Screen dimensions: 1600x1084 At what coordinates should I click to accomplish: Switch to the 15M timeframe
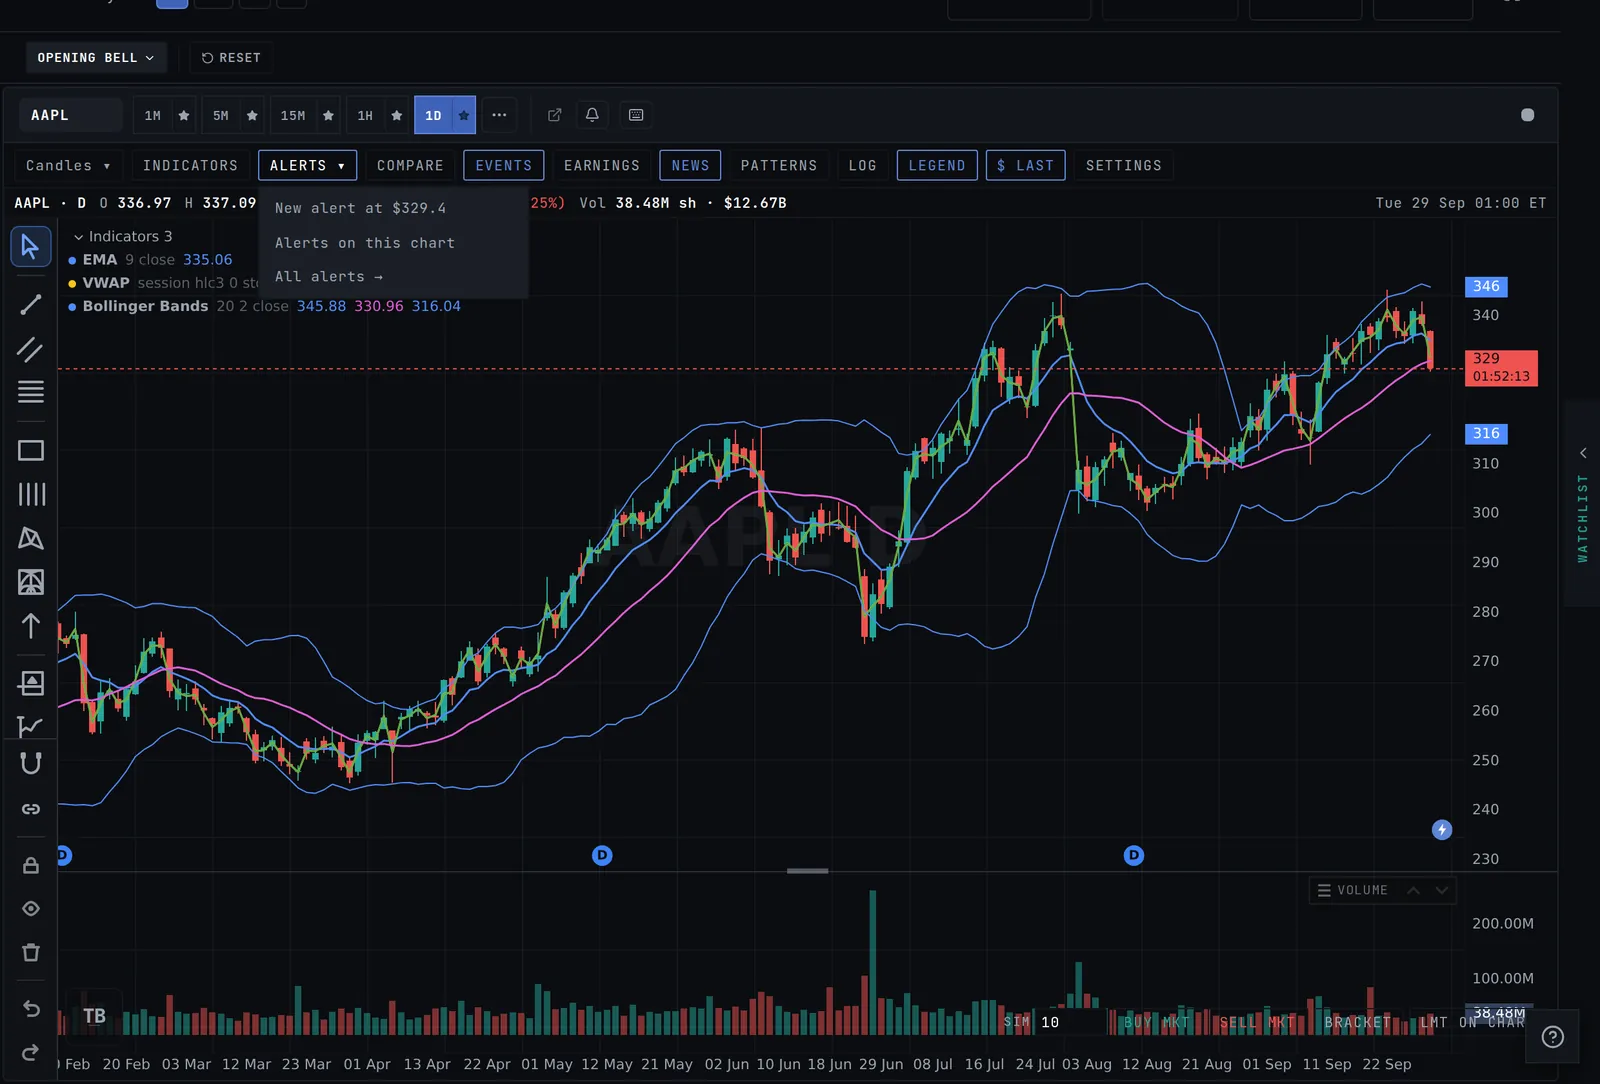coord(293,115)
